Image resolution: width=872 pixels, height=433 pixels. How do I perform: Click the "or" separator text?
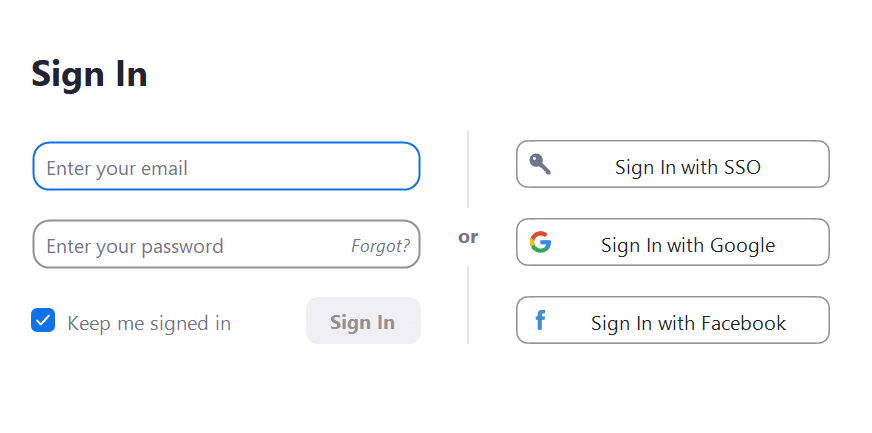468,237
